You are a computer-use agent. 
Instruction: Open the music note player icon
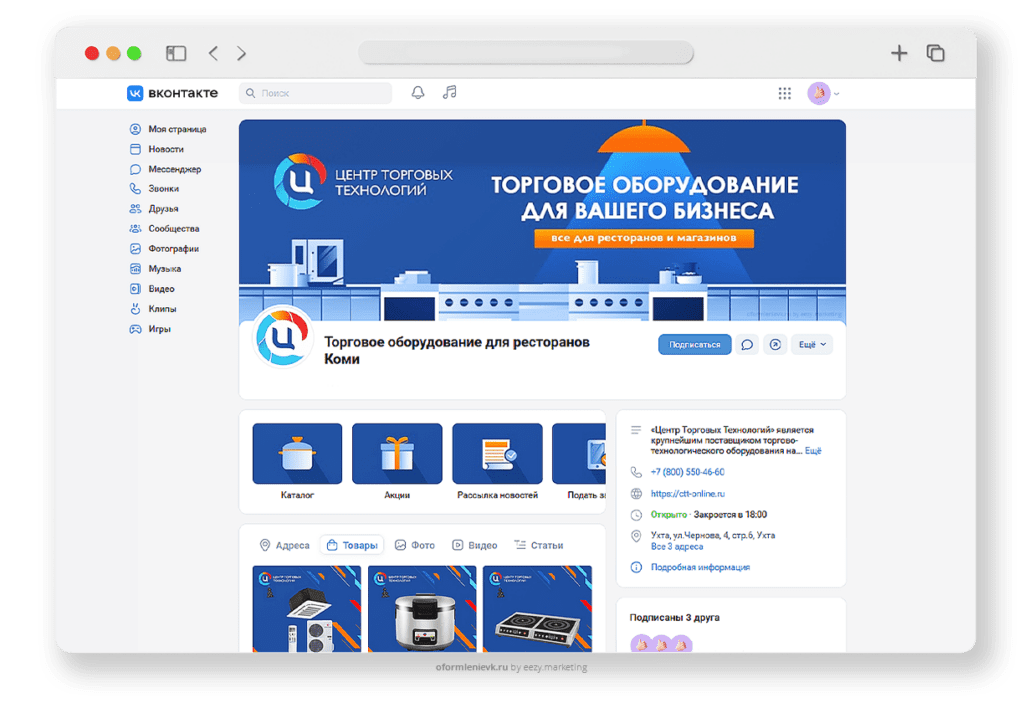tap(449, 93)
